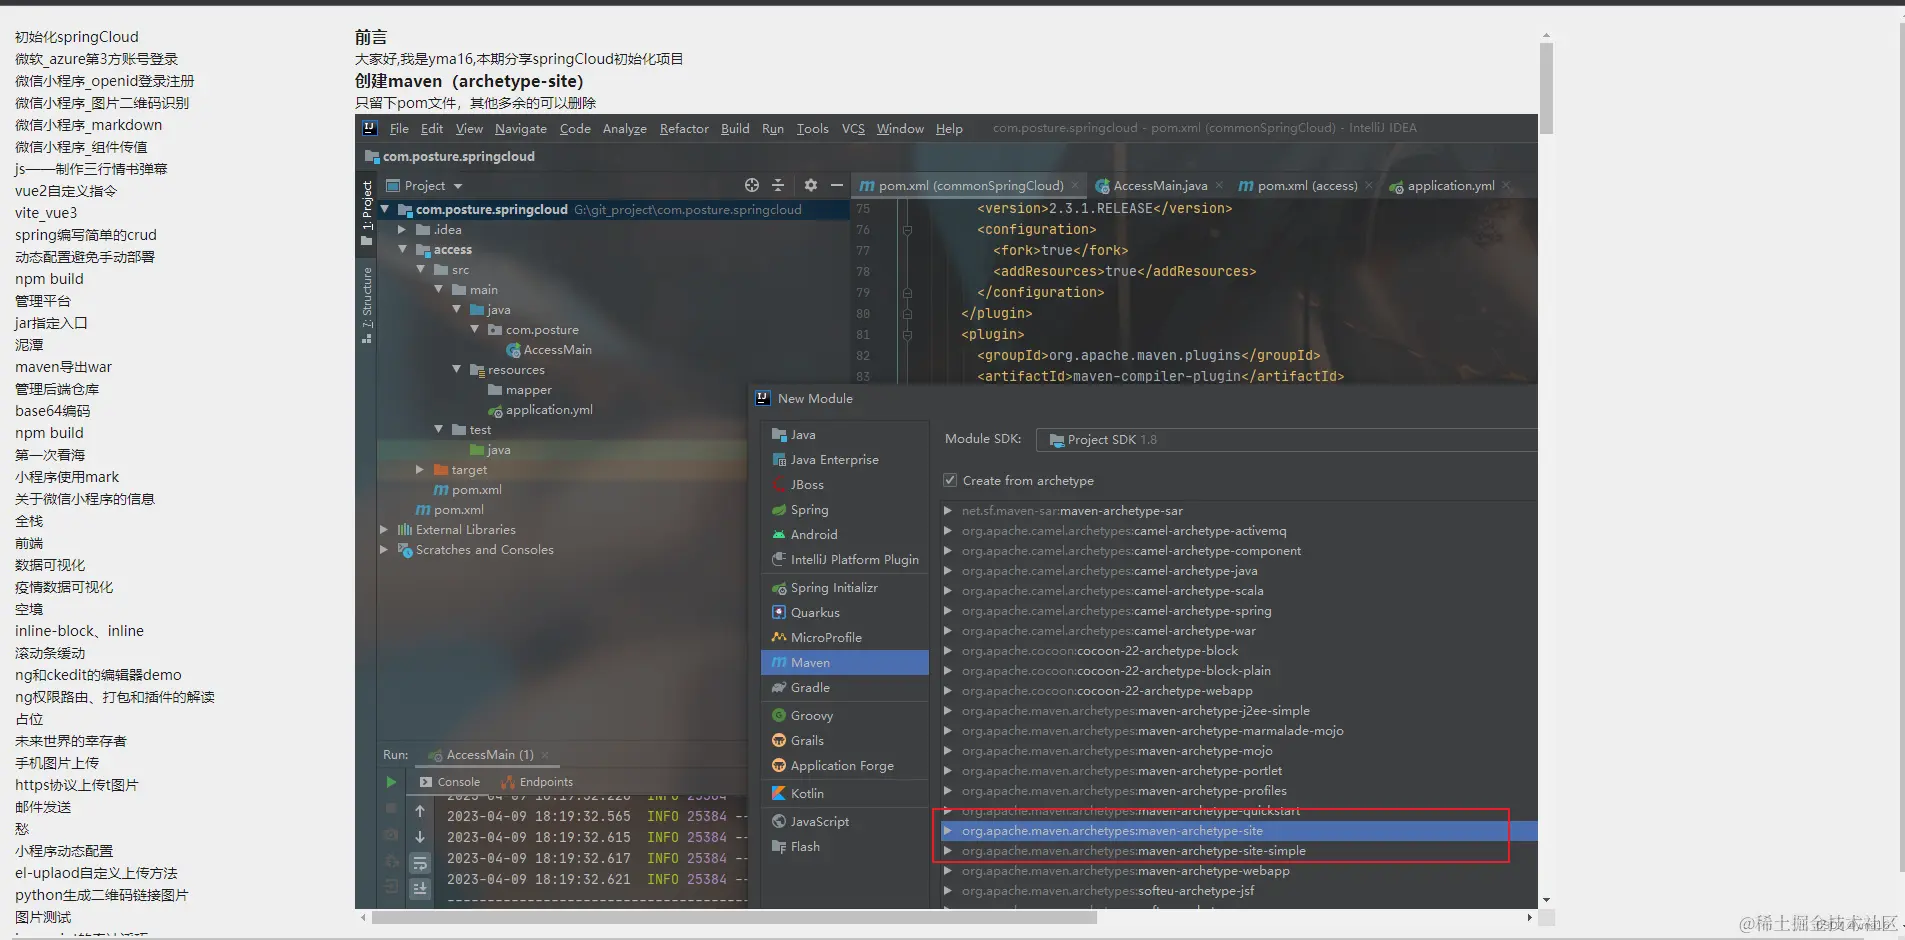The width and height of the screenshot is (1905, 940).
Task: Expand the .idea folder
Action: tap(403, 230)
